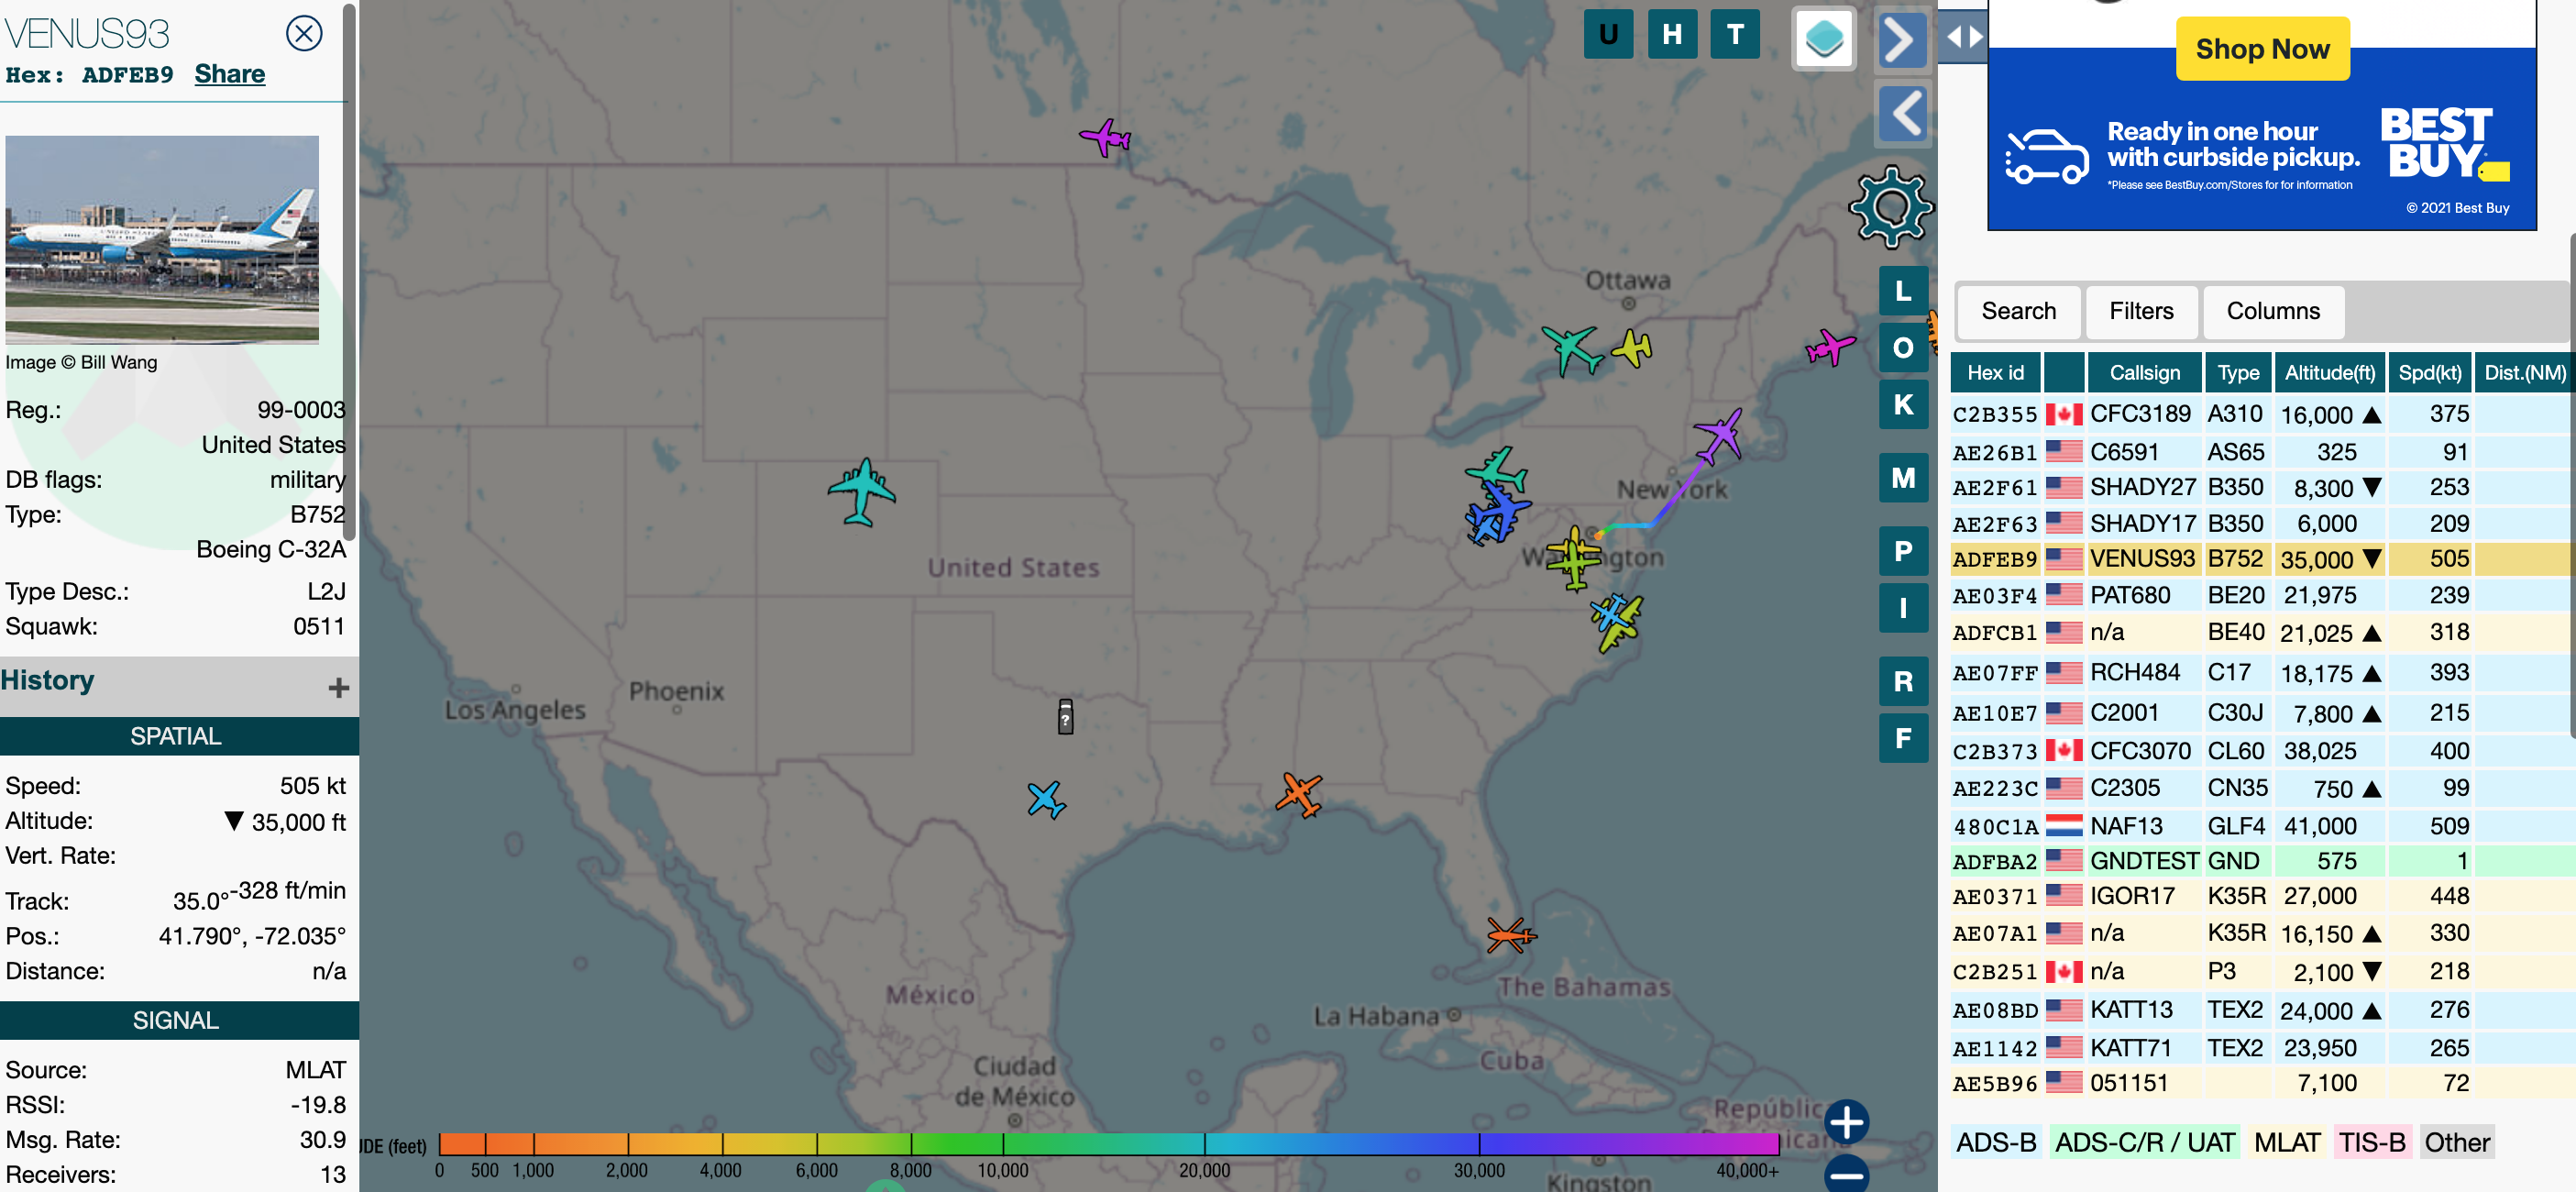2576x1192 pixels.
Task: Select the NAF13 GLF4 row
Action: 2262,826
